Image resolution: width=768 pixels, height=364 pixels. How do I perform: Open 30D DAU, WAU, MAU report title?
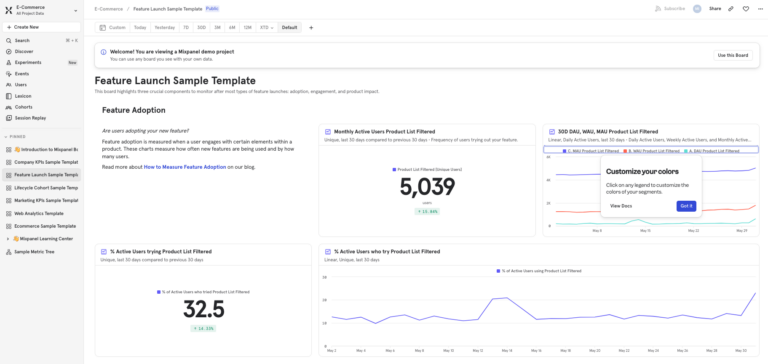608,131
